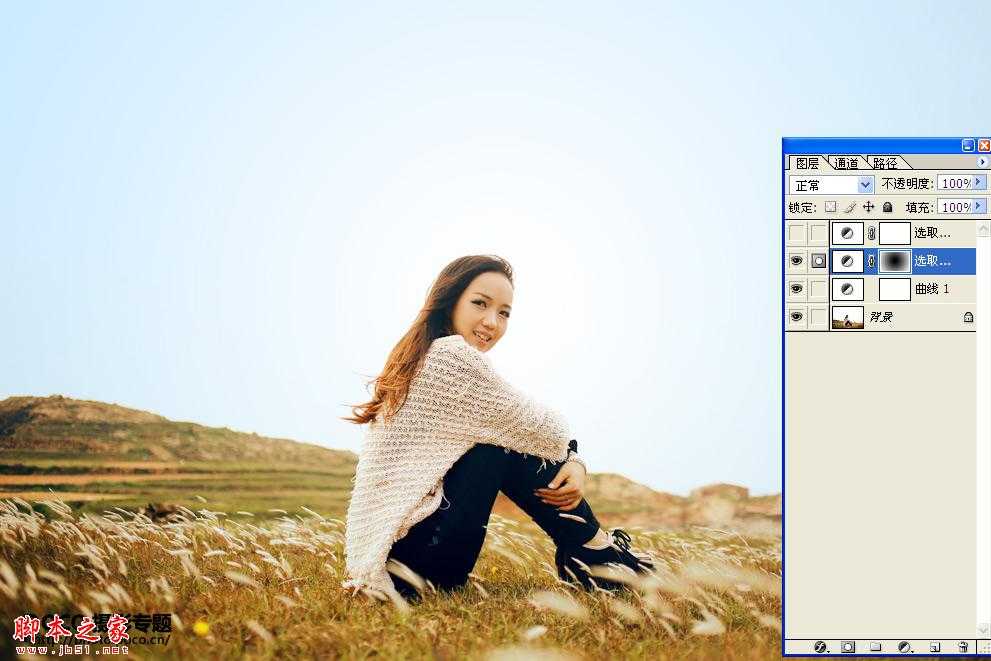The height and width of the screenshot is (661, 991).
Task: Toggle lock all padlock icon
Action: tap(887, 207)
